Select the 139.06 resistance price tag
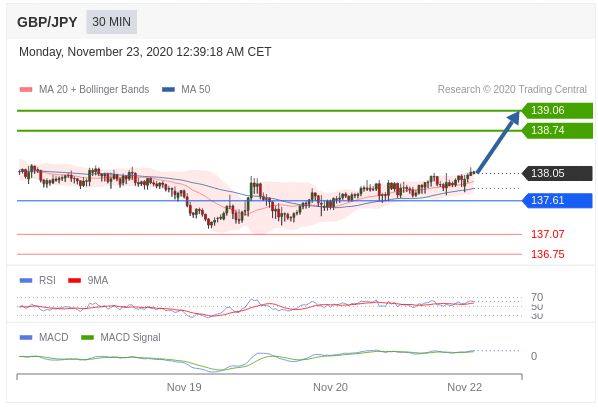This screenshot has height=408, width=598. [x=557, y=111]
